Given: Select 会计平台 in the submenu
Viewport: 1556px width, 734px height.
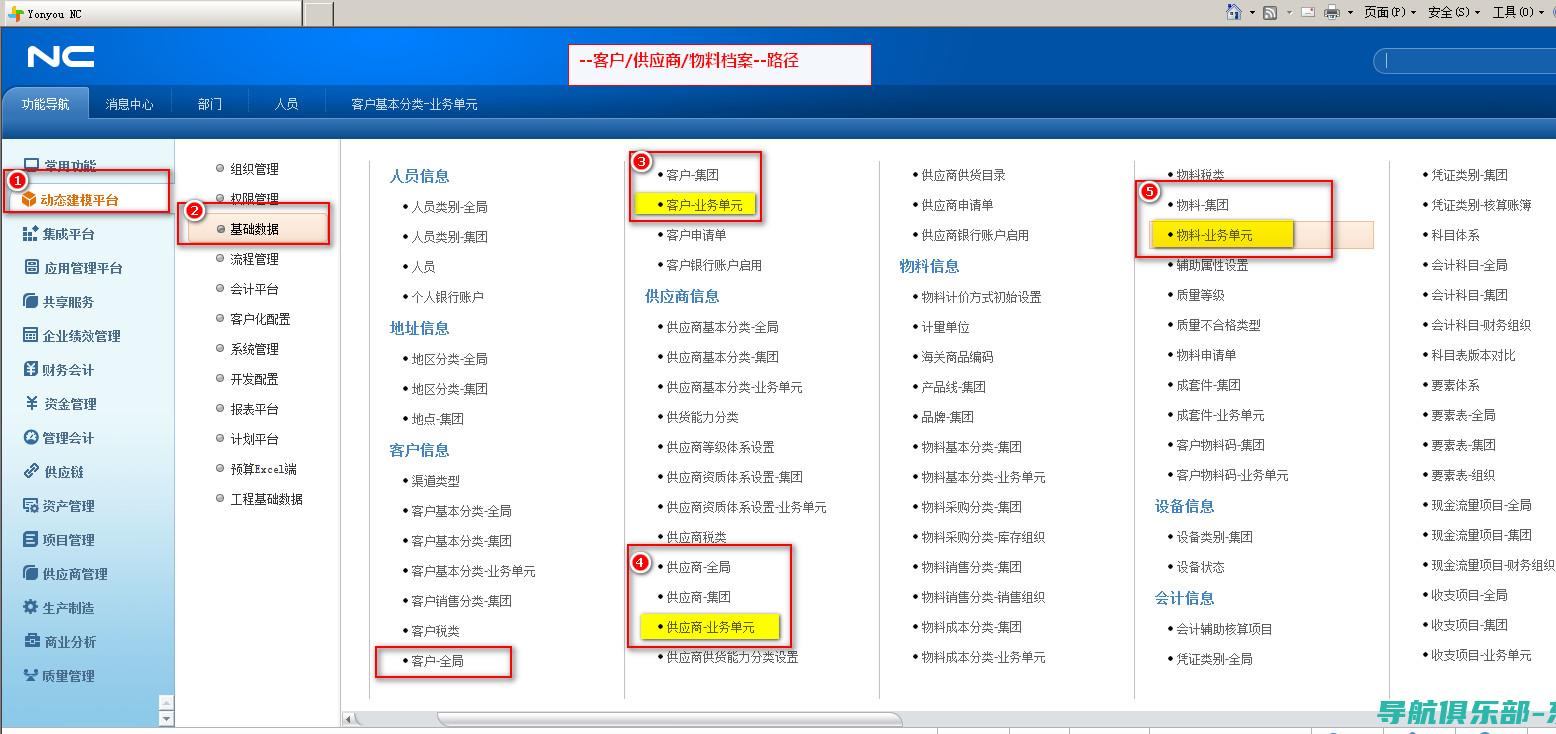Looking at the screenshot, I should point(254,289).
